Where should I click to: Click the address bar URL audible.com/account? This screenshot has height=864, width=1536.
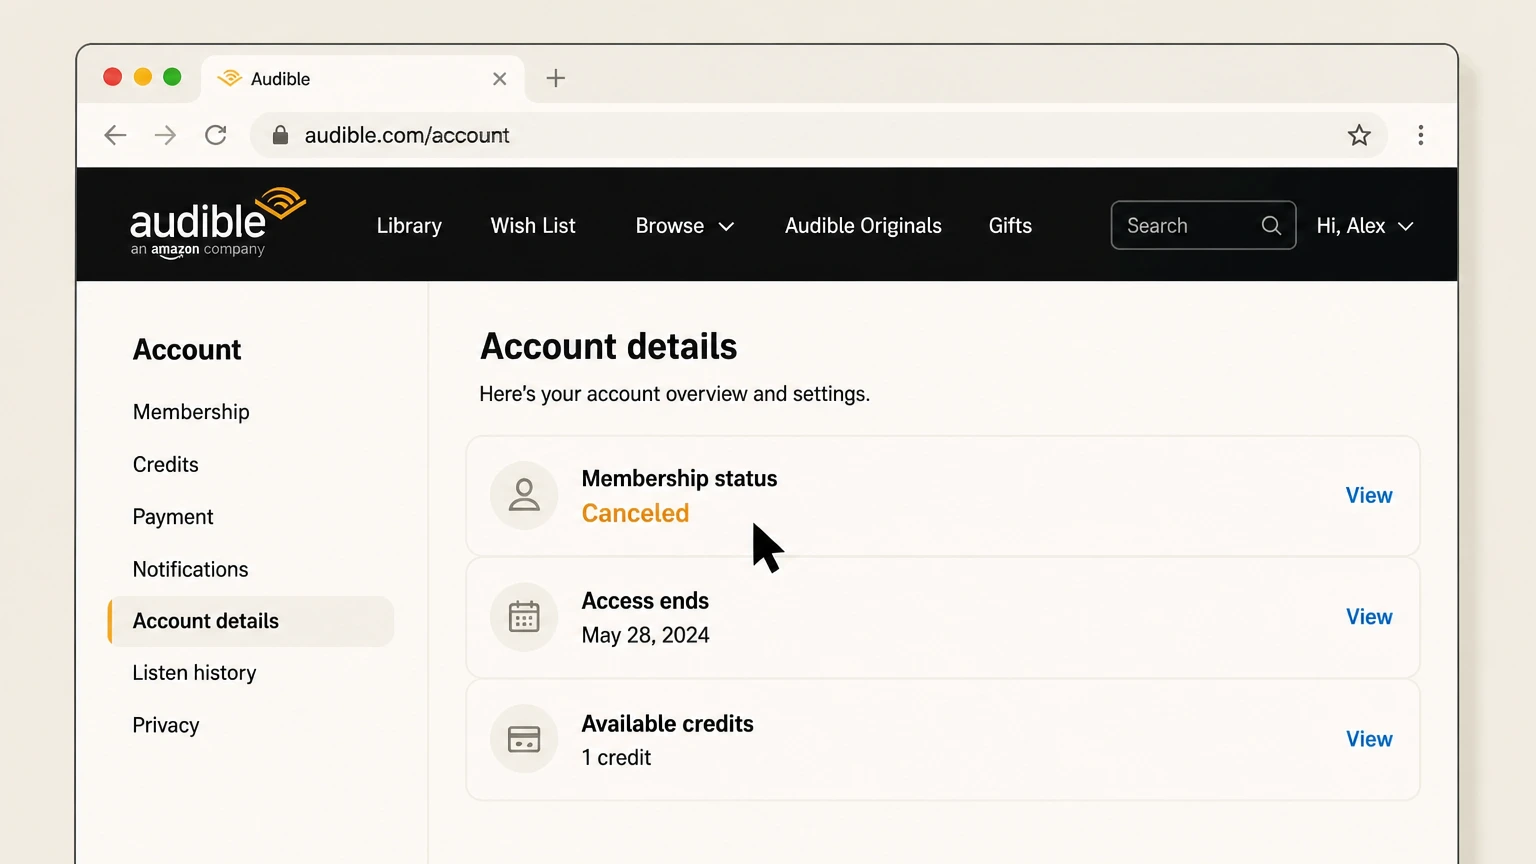click(407, 135)
